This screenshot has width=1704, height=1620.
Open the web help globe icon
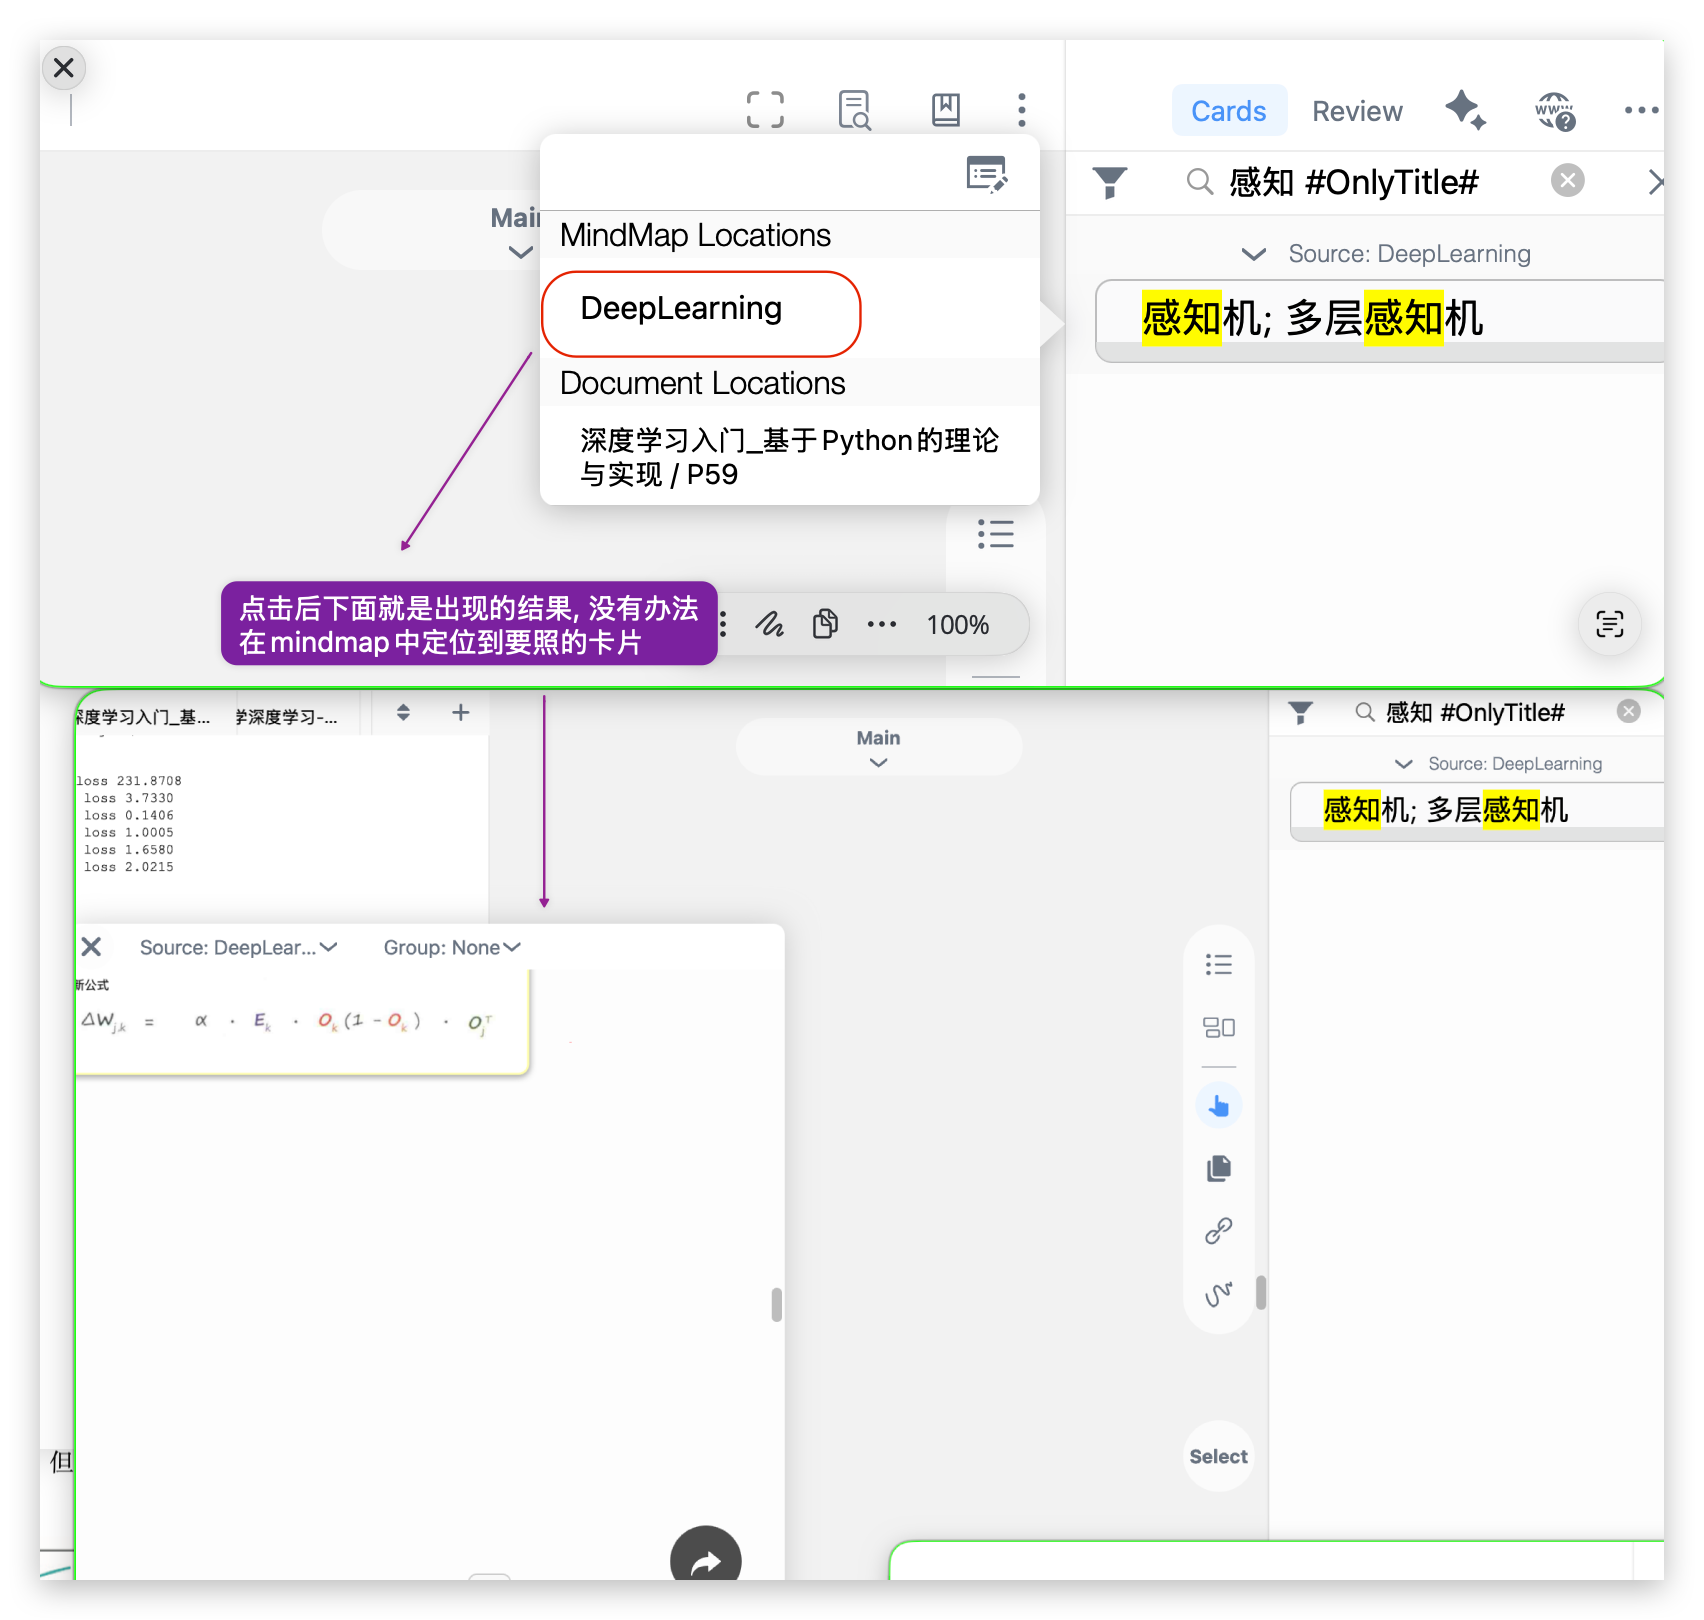coord(1555,111)
